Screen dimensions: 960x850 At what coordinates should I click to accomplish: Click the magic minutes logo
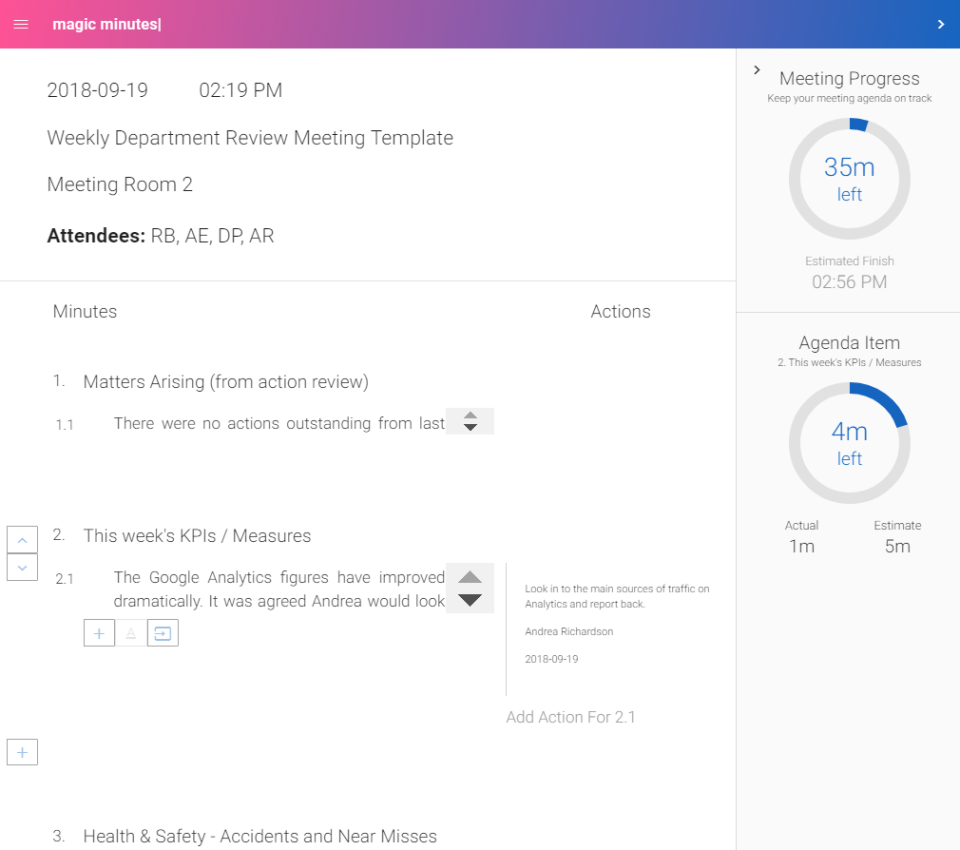[107, 24]
